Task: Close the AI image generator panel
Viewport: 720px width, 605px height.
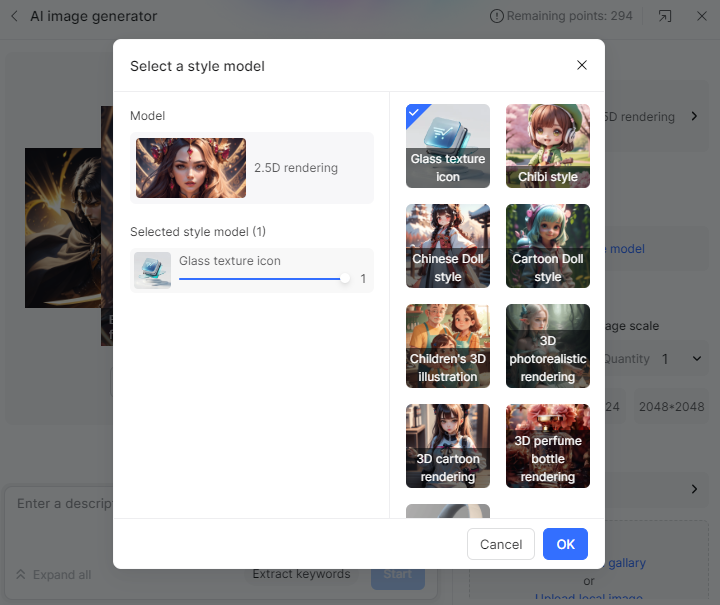Action: click(x=702, y=17)
